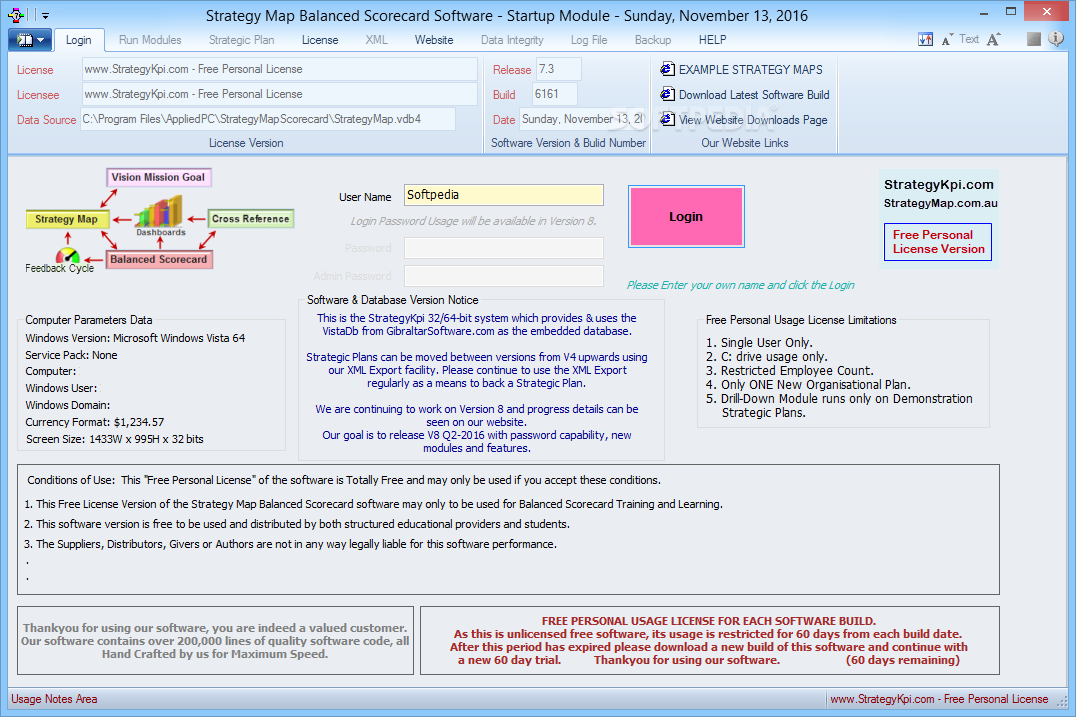This screenshot has height=717, width=1076.
Task: Click the StrategyMap.com.au text
Action: pos(940,203)
